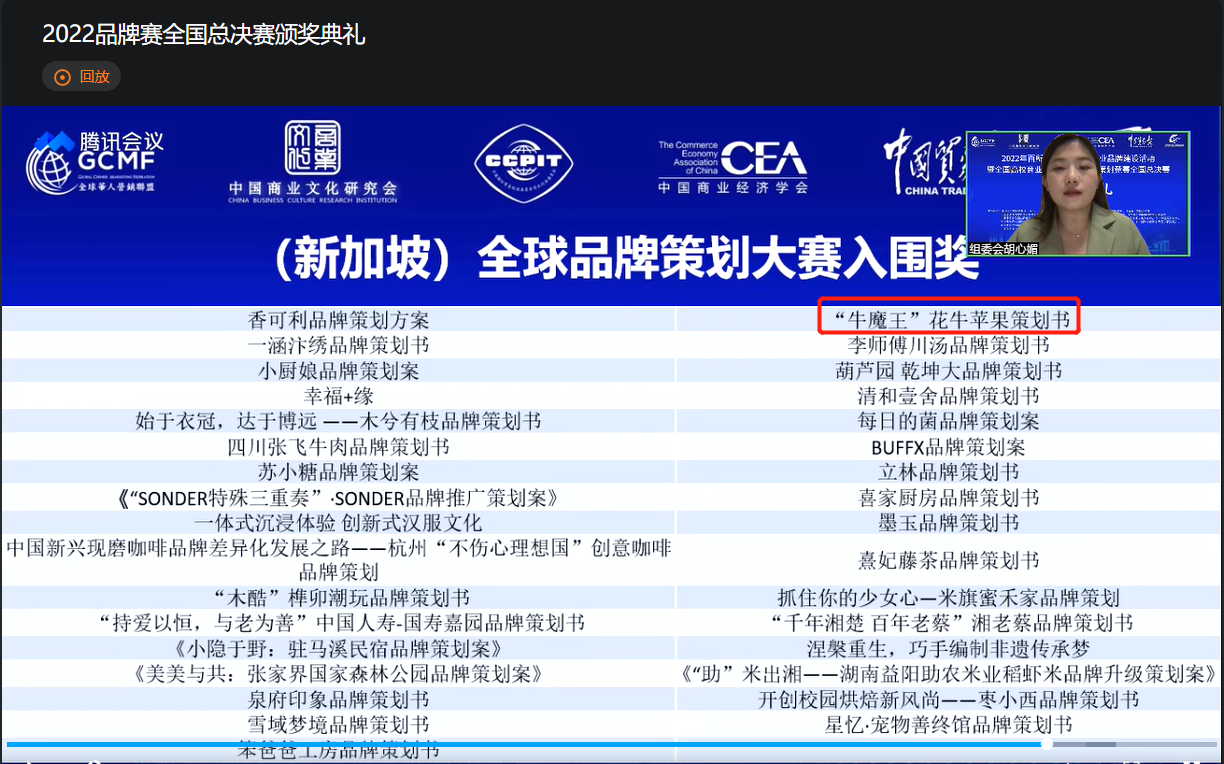Click the 回放 replay badge
The height and width of the screenshot is (764, 1224).
click(82, 77)
